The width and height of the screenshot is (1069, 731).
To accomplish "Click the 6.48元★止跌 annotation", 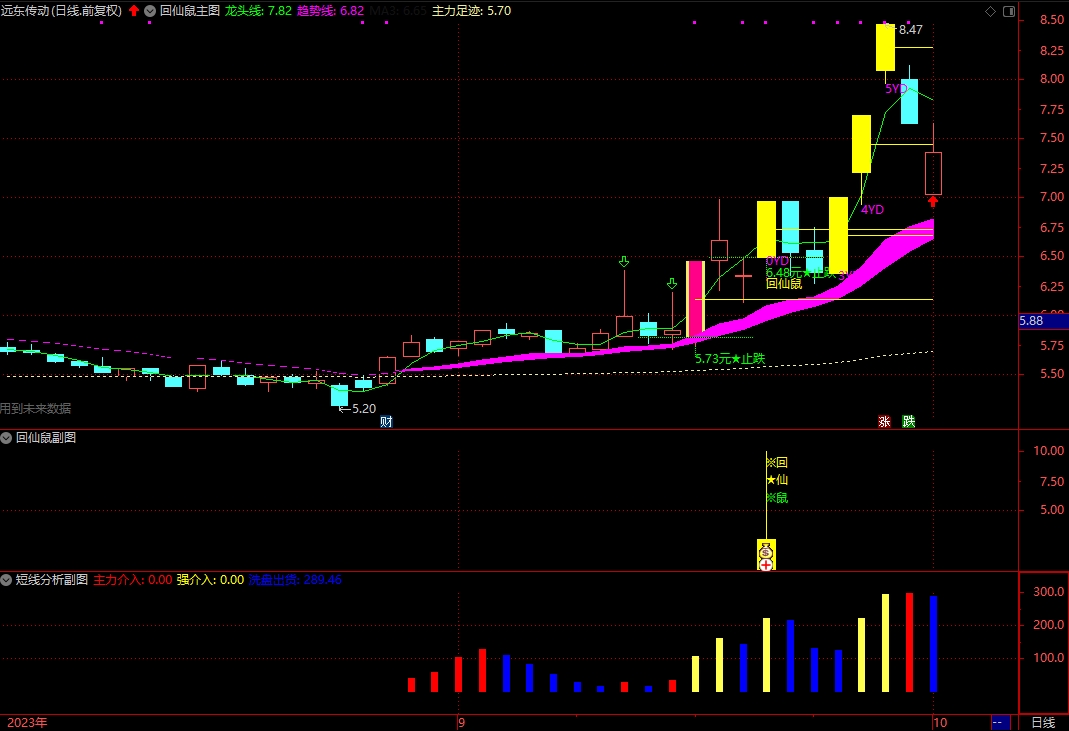I will pos(800,273).
